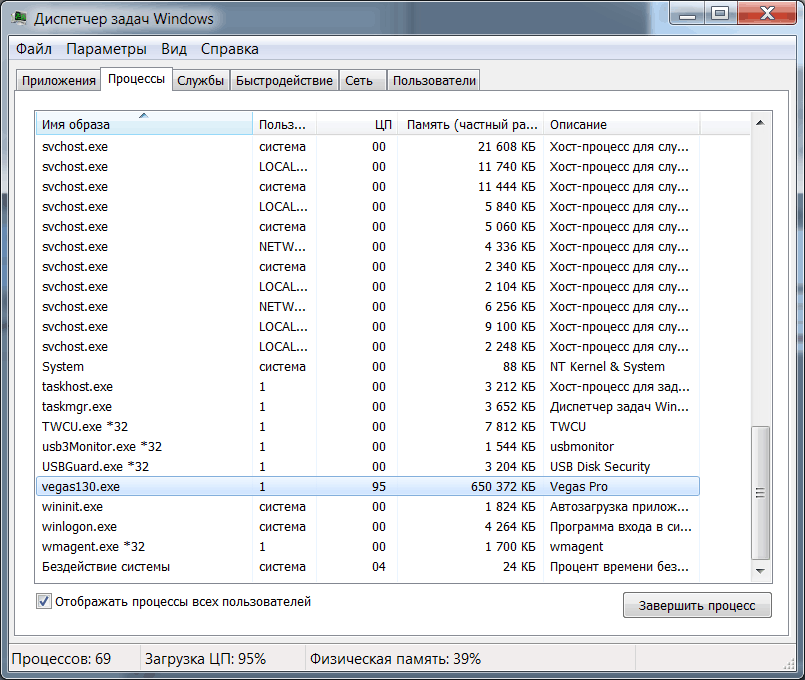Select svchost.exe row using 6 256 КБ
This screenshot has width=805, height=680.
368,306
